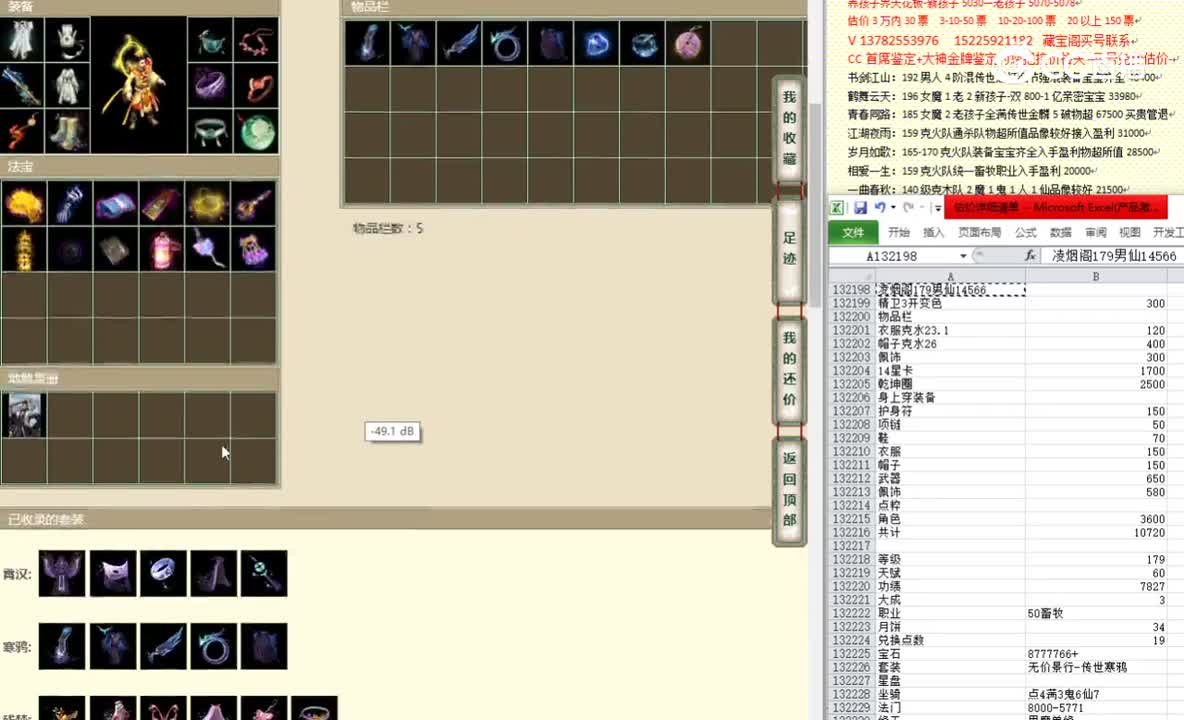The width and height of the screenshot is (1184, 720).
Task: Click the Excel application icon
Action: point(837,208)
